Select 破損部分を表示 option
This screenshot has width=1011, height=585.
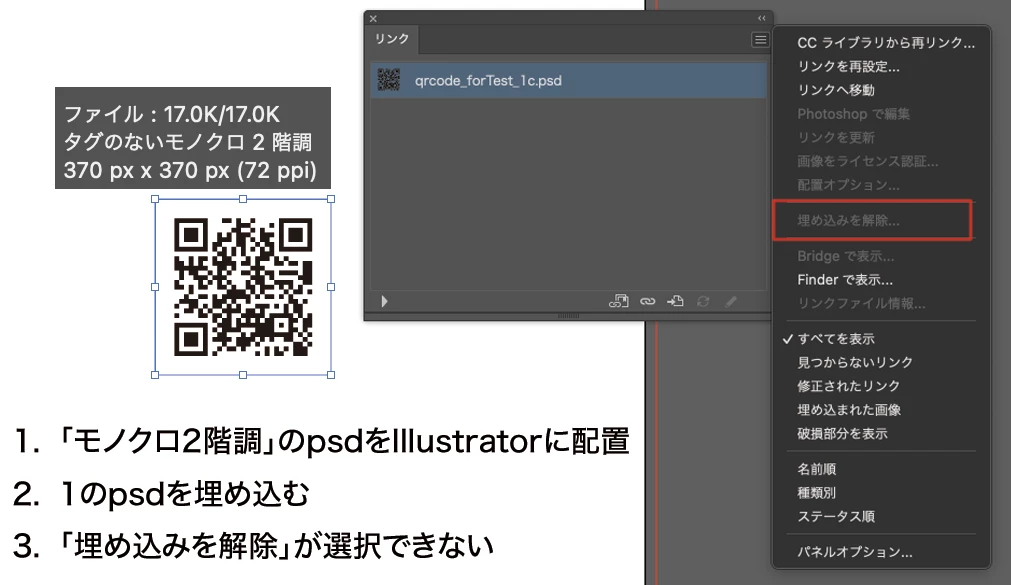click(842, 433)
